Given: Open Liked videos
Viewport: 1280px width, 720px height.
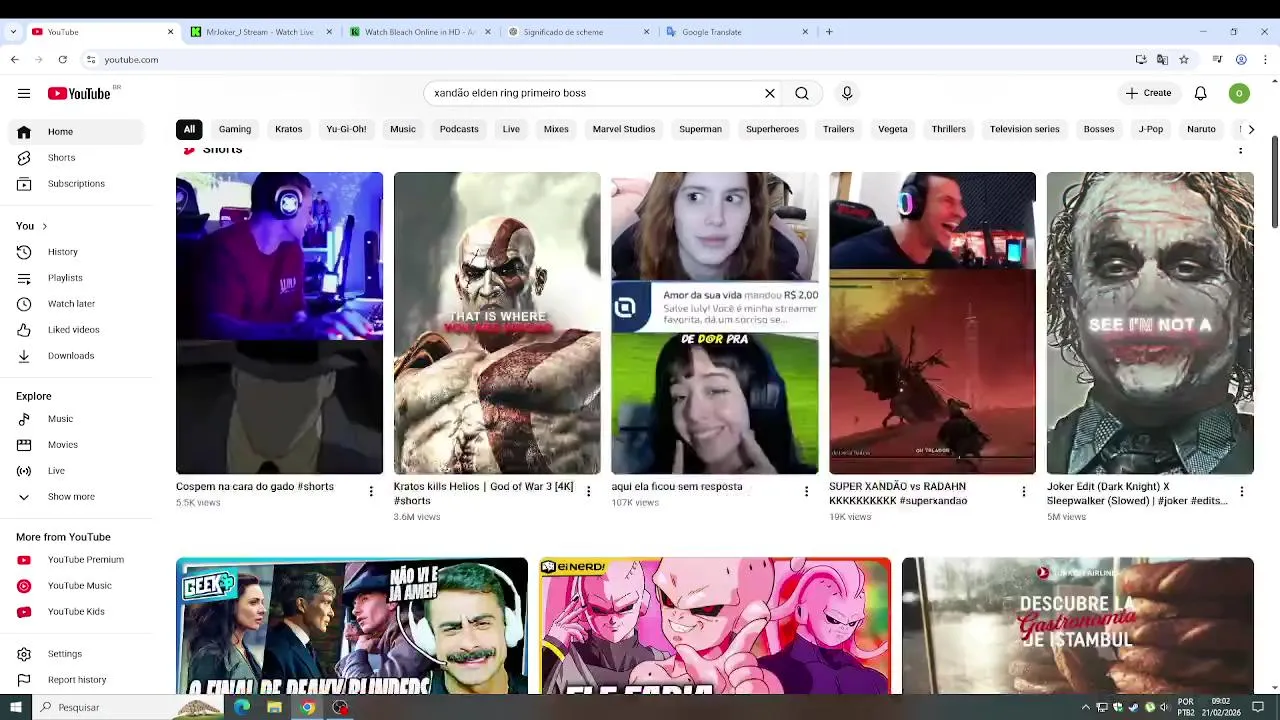Looking at the screenshot, I should [x=74, y=330].
